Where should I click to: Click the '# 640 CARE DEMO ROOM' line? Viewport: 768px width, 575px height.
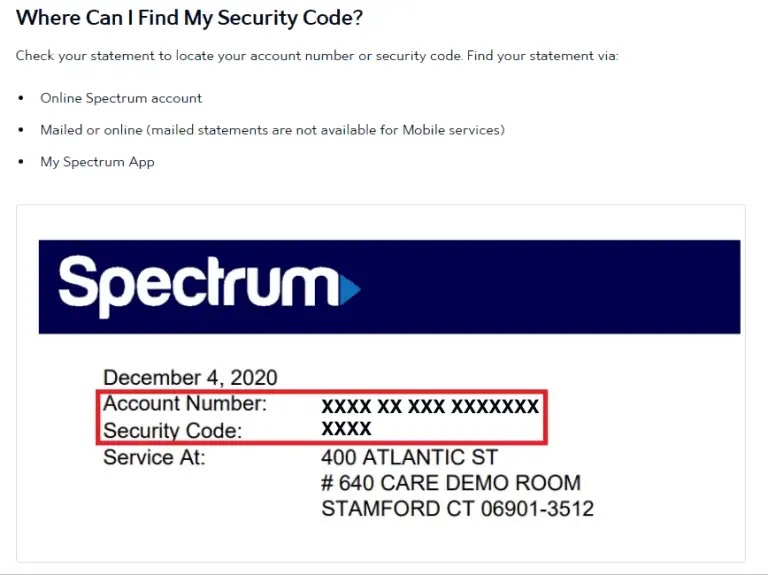point(451,483)
